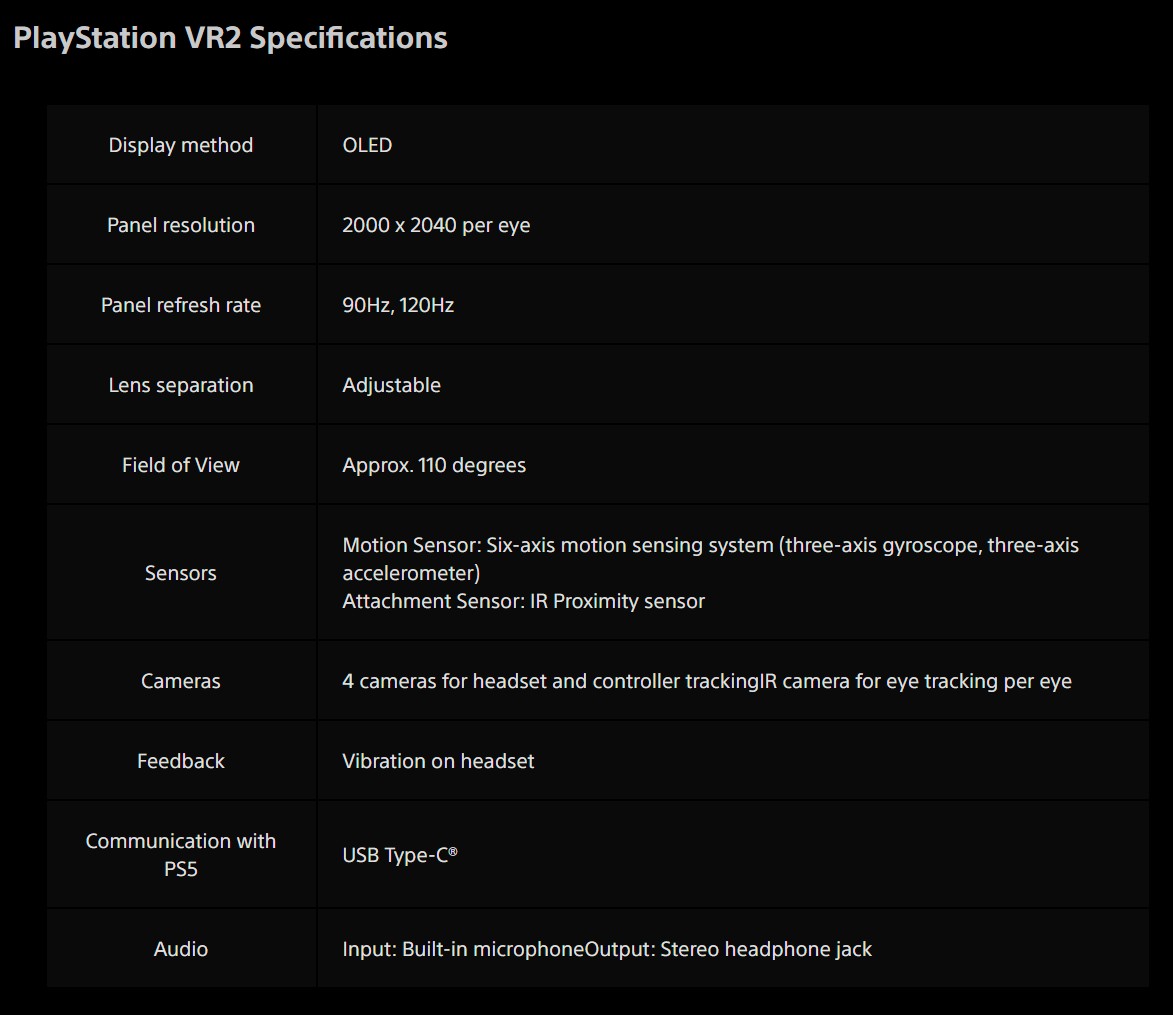Click the 4 cameras tracking description
The image size is (1173, 1015).
pyautogui.click(x=707, y=681)
